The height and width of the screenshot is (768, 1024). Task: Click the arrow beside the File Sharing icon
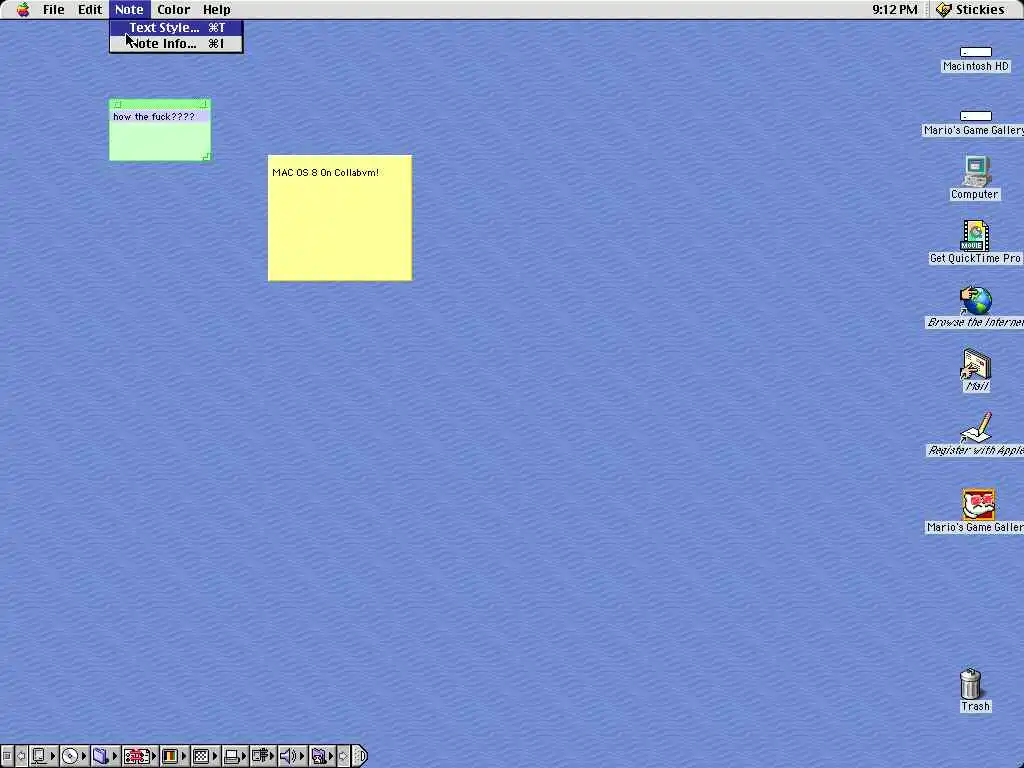[115, 756]
